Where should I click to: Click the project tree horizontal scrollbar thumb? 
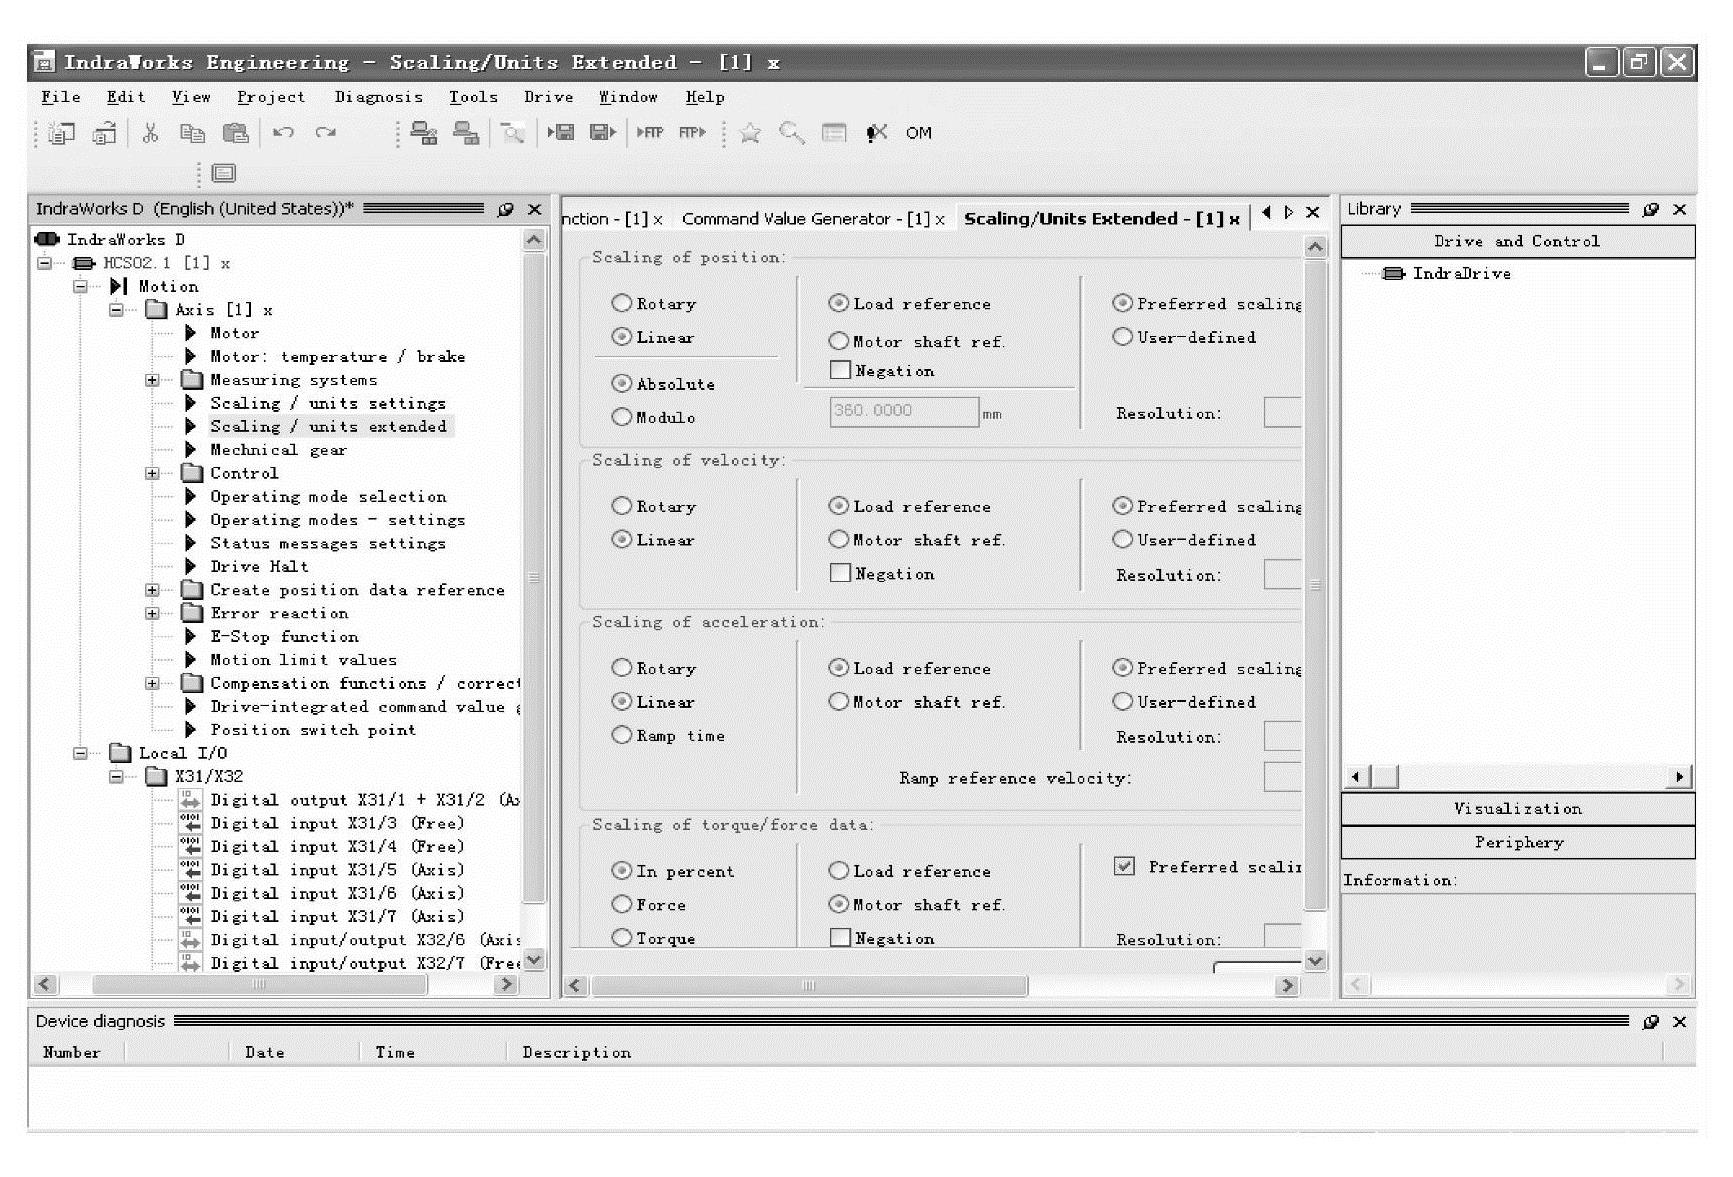(259, 984)
